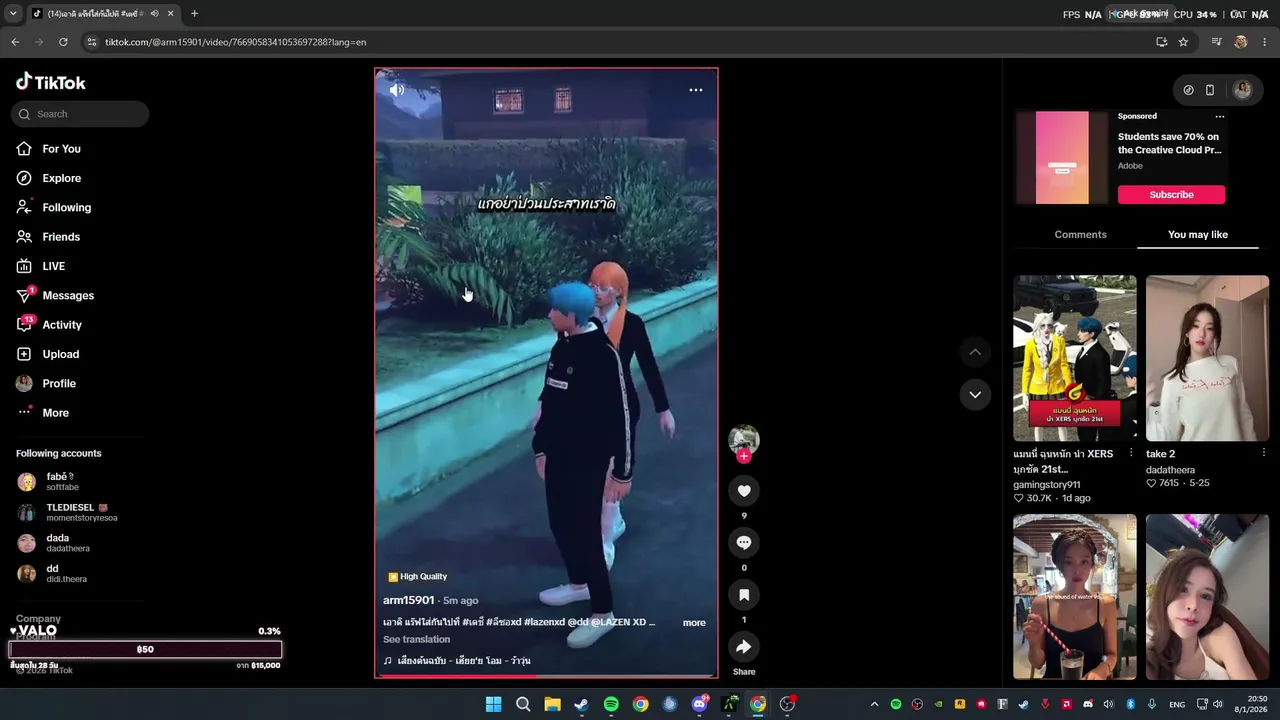Open the video's original sound music link

(457, 661)
